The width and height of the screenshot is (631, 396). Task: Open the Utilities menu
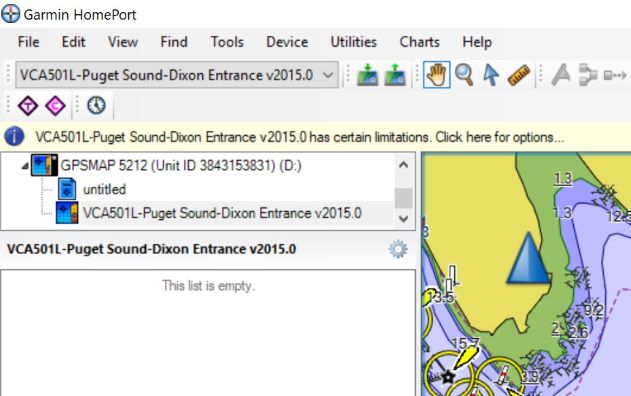tap(353, 42)
